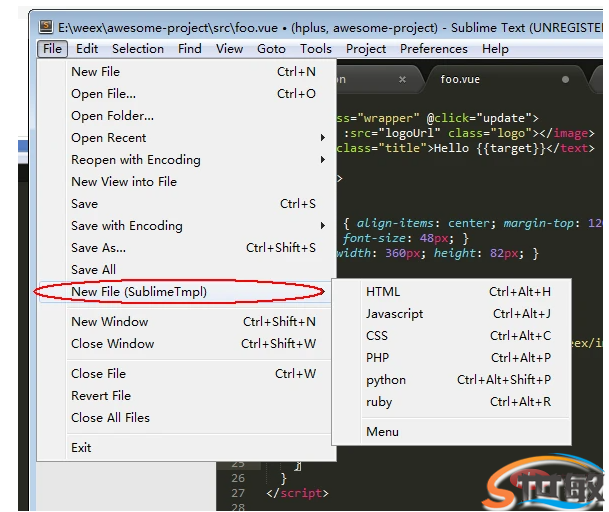This screenshot has height=512, width=609.
Task: Click the unsaved dot on the foo.vue tab
Action: coord(565,79)
